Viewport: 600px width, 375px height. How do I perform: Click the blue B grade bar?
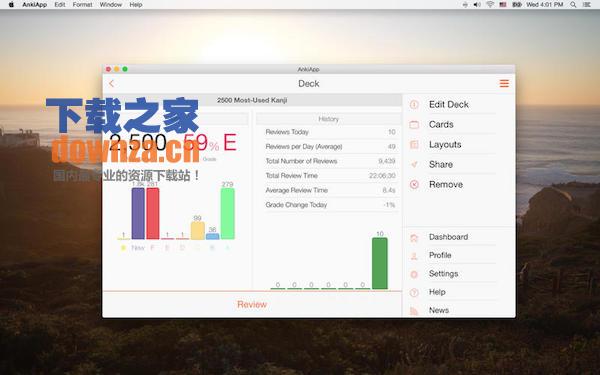pos(212,236)
